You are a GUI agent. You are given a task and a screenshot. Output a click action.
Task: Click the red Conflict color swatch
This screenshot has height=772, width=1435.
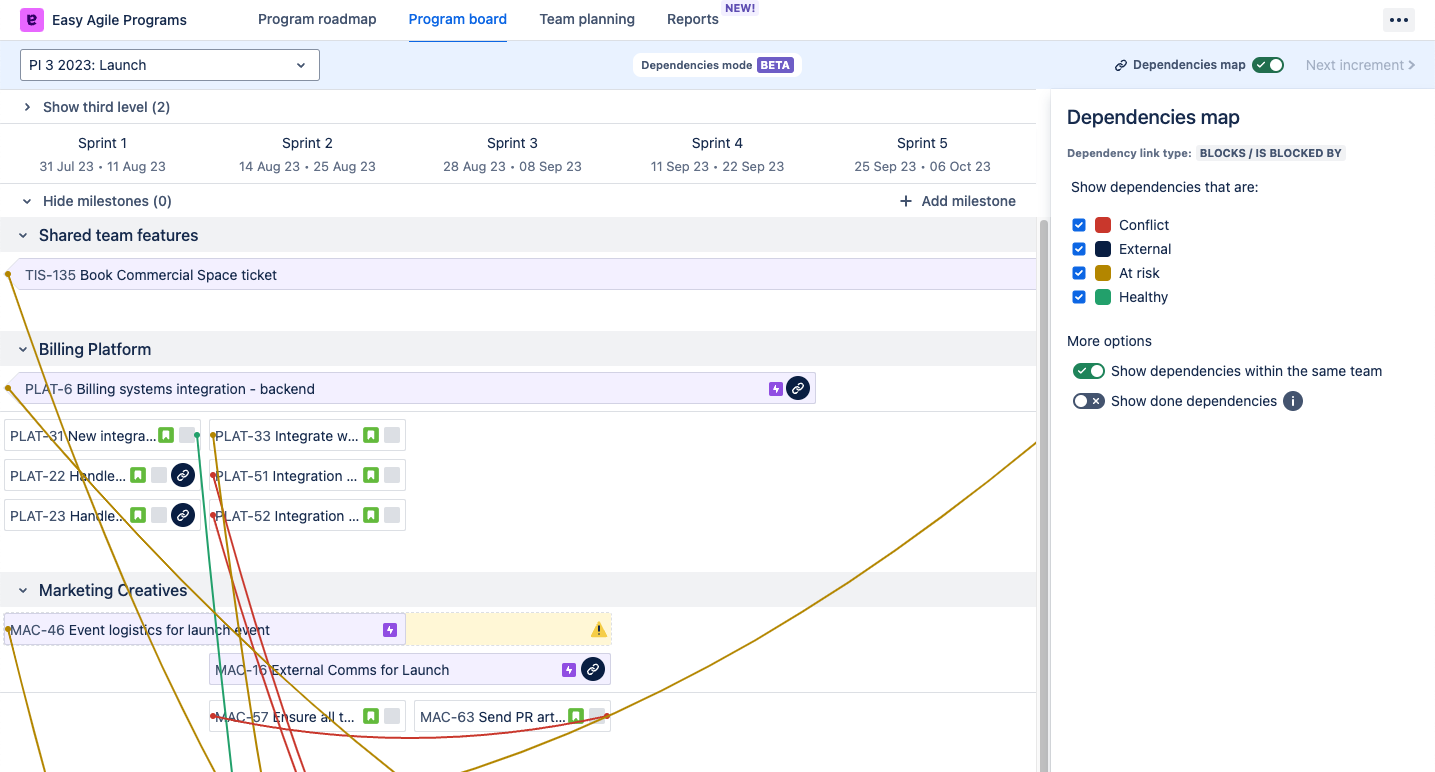point(1103,225)
